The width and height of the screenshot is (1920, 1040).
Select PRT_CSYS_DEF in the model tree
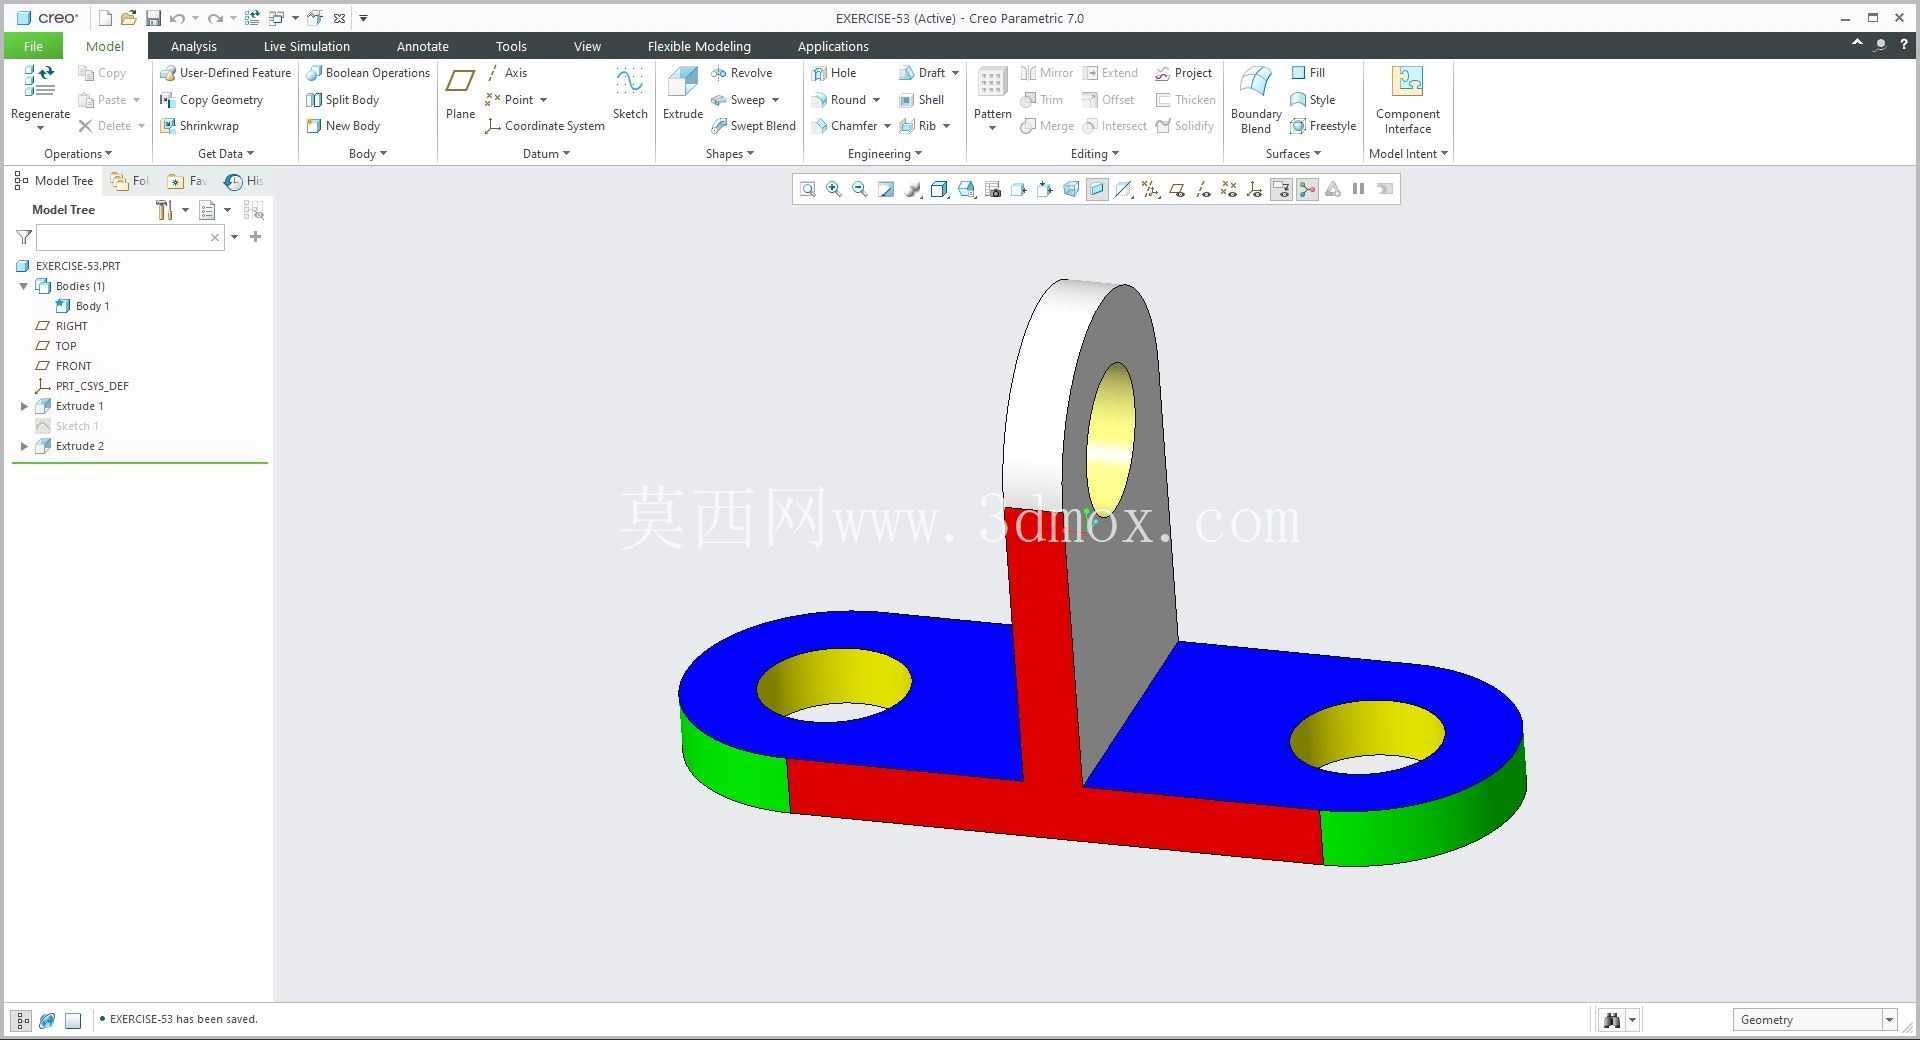coord(82,386)
